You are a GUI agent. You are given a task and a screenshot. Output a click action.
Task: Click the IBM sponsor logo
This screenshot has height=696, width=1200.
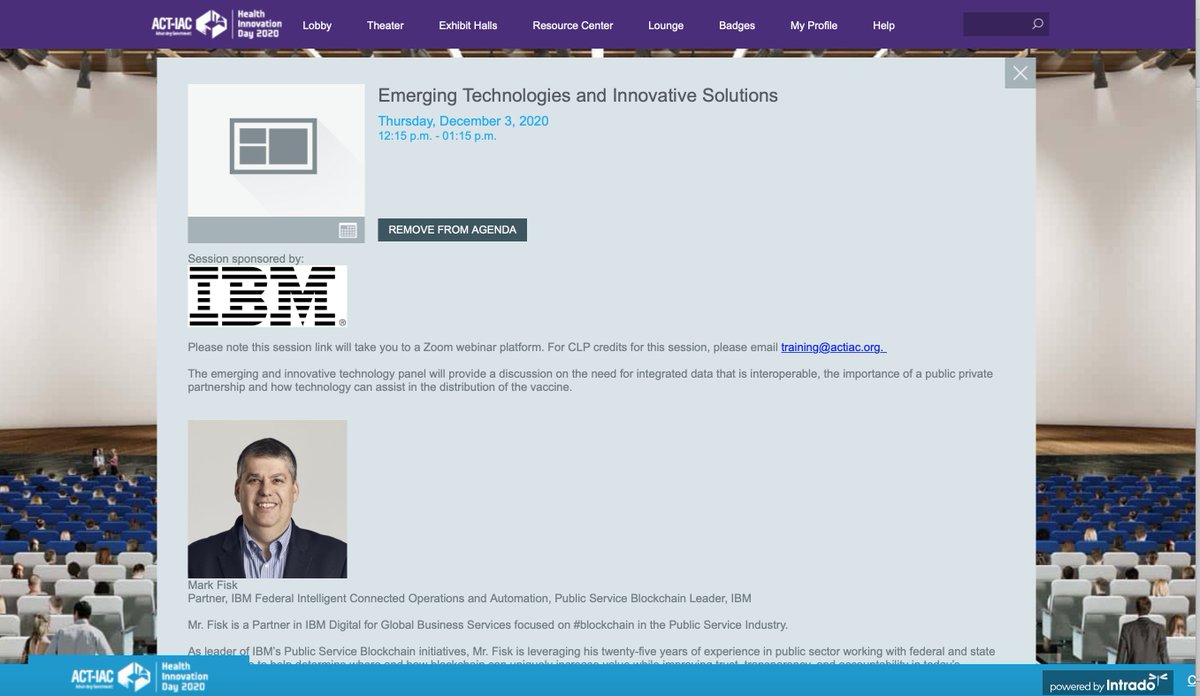click(268, 296)
